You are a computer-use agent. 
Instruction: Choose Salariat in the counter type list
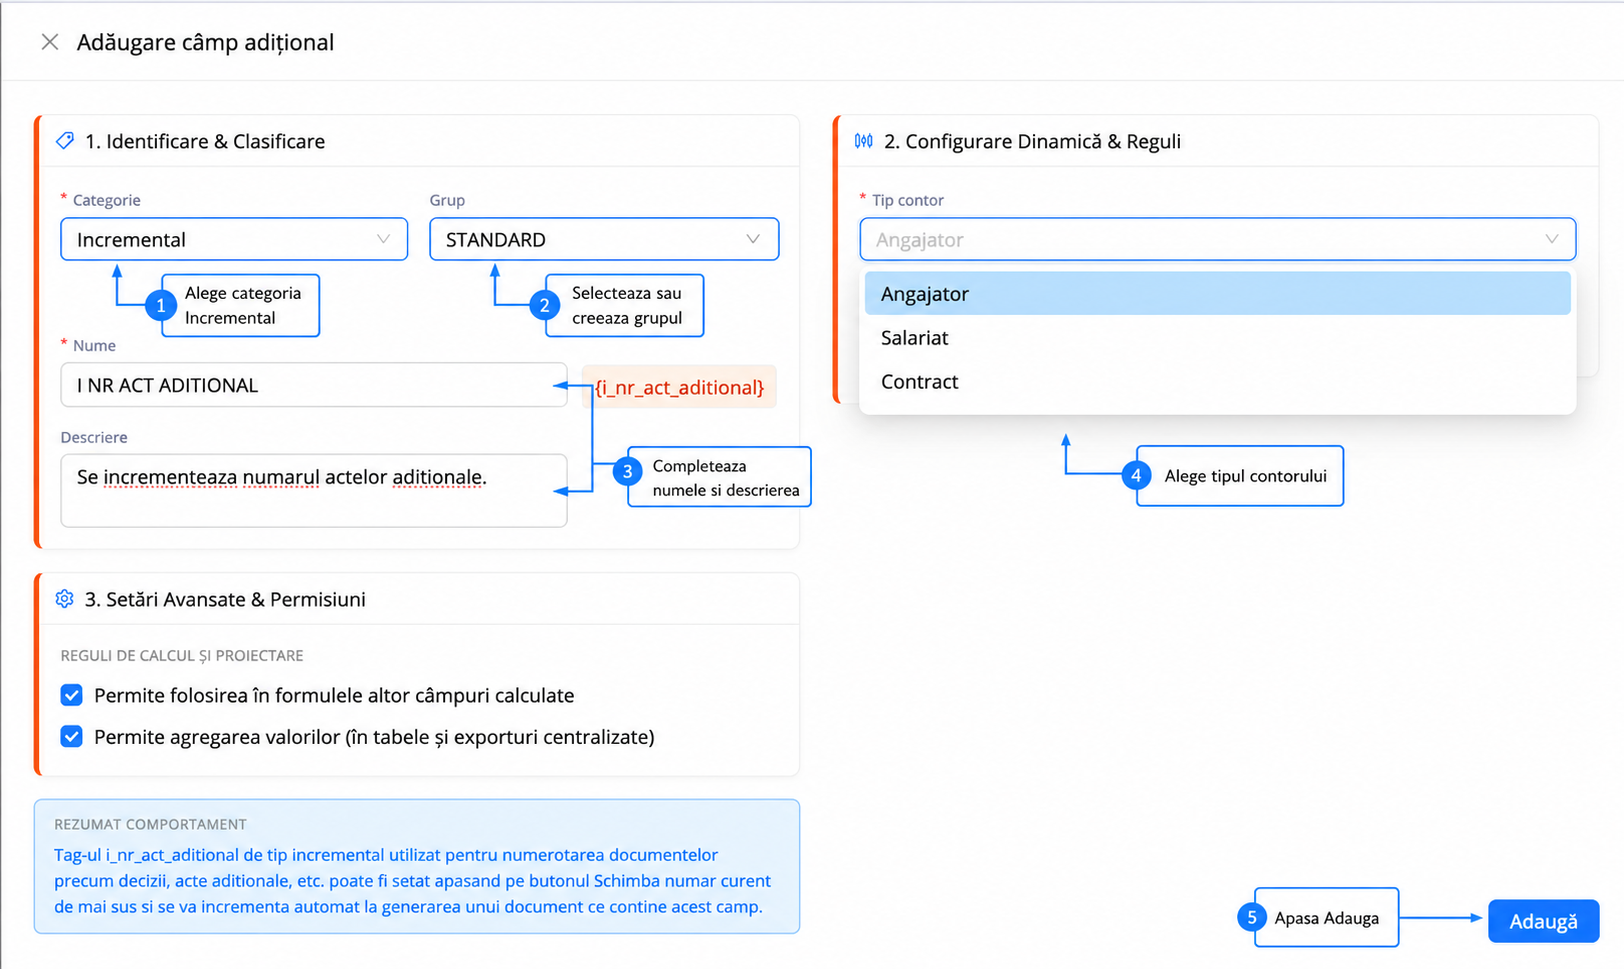(x=1217, y=338)
